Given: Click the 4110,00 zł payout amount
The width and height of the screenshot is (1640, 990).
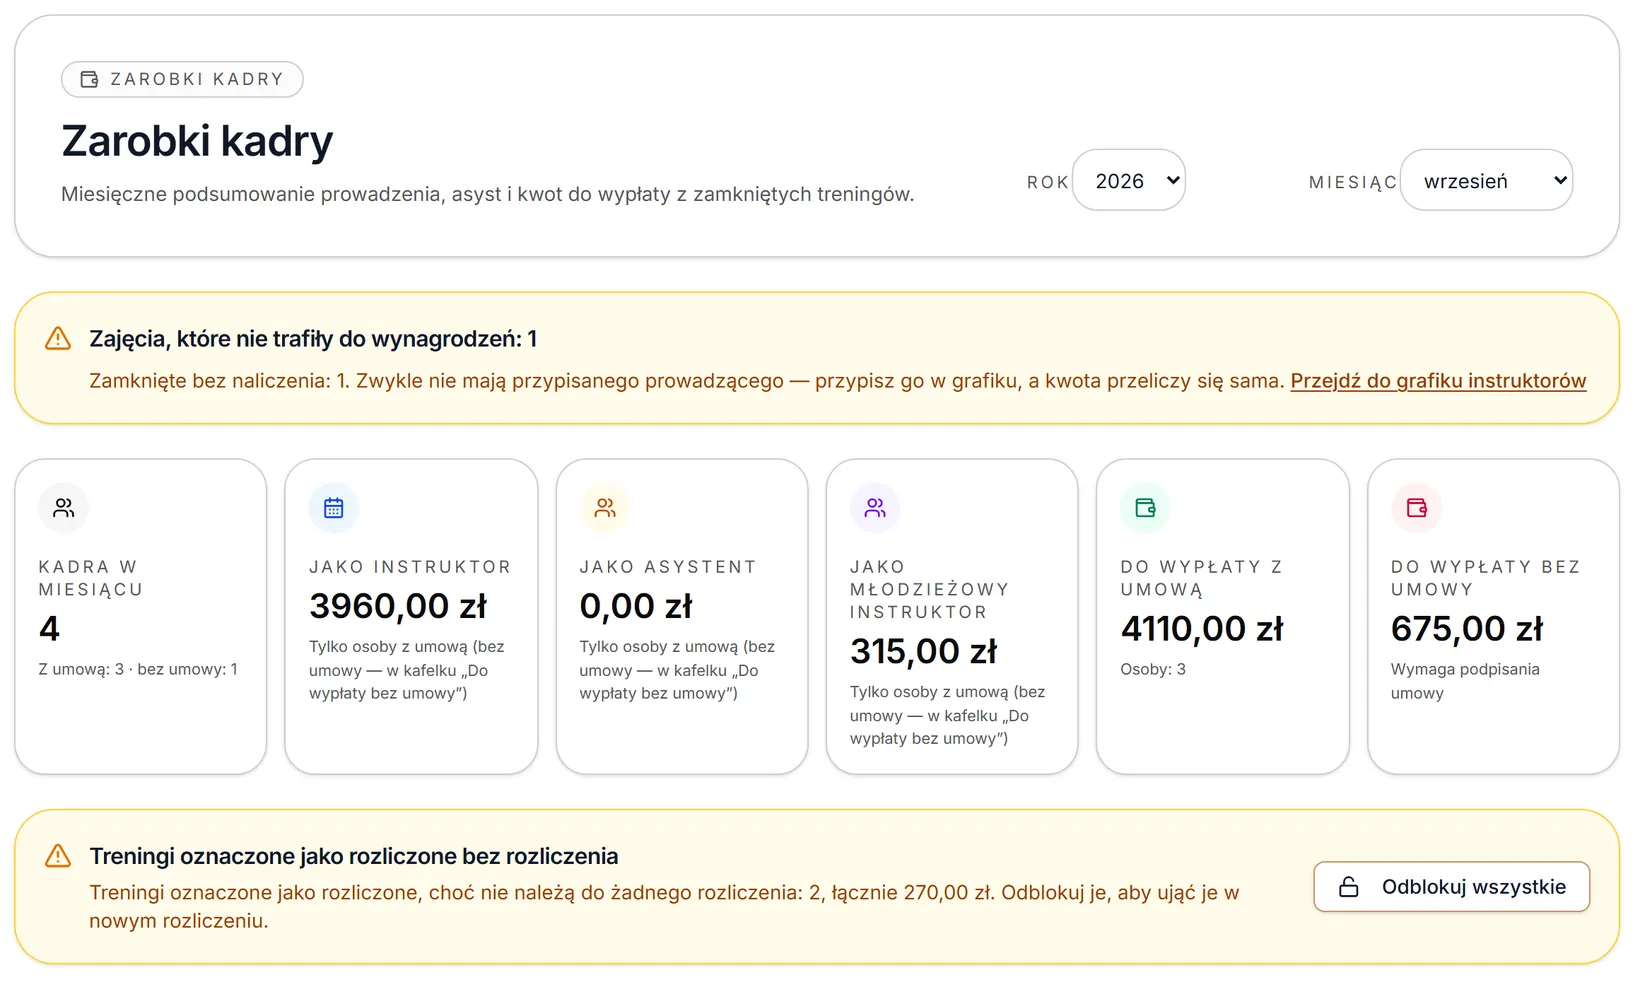Looking at the screenshot, I should [1202, 629].
